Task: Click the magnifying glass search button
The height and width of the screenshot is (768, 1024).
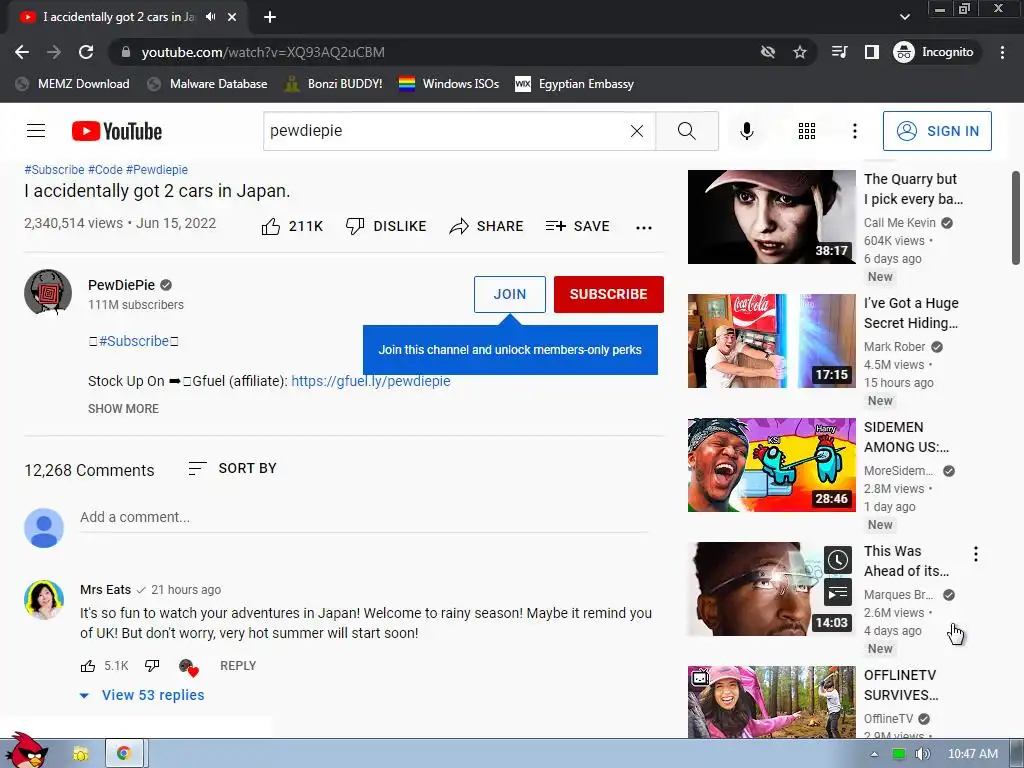Action: tap(687, 131)
